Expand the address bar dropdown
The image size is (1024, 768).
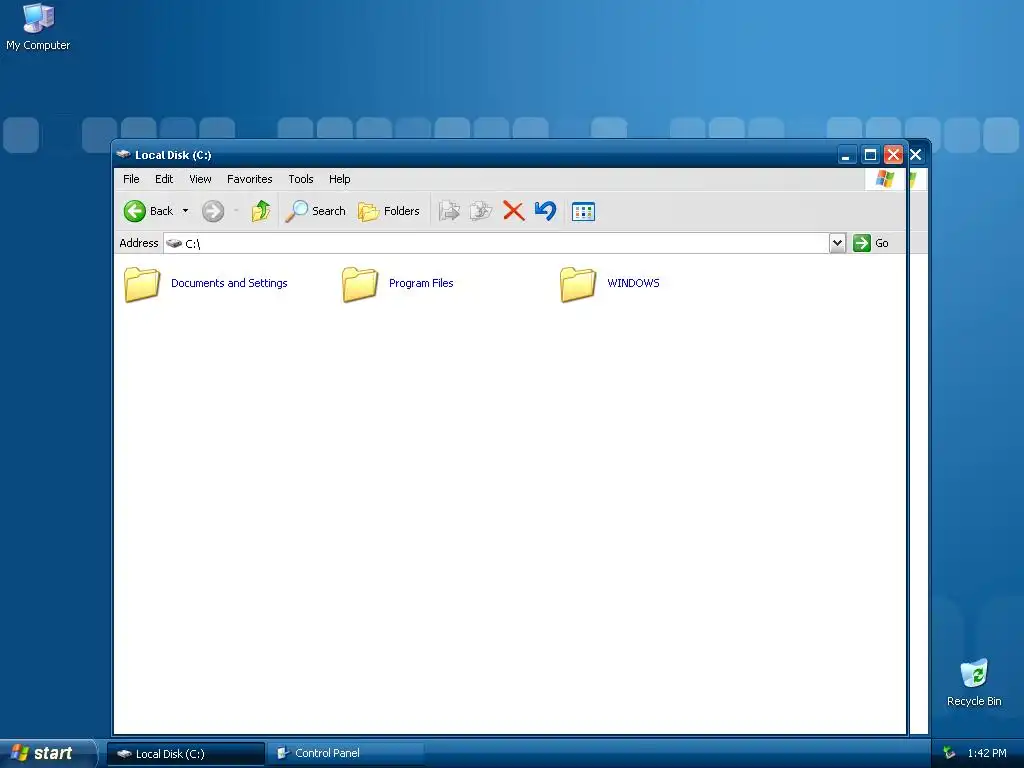[837, 243]
